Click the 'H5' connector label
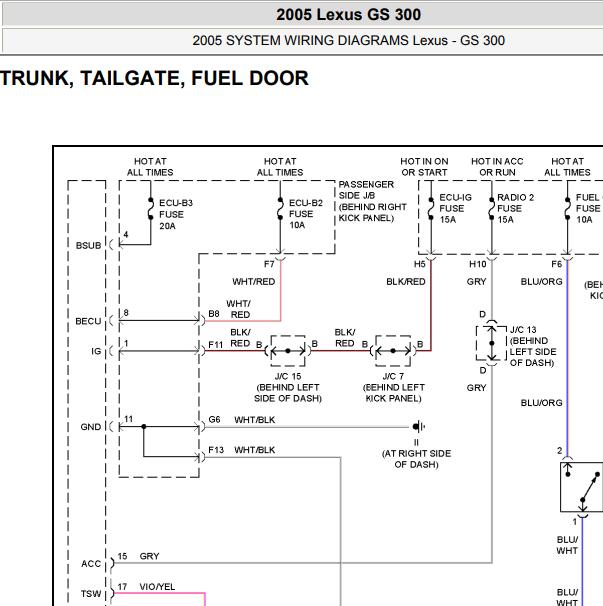The height and width of the screenshot is (606, 603). pyautogui.click(x=419, y=264)
